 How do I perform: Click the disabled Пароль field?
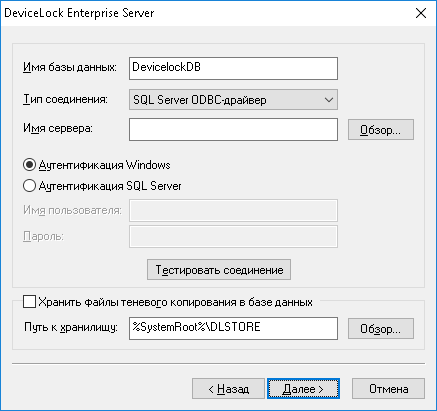(233, 237)
